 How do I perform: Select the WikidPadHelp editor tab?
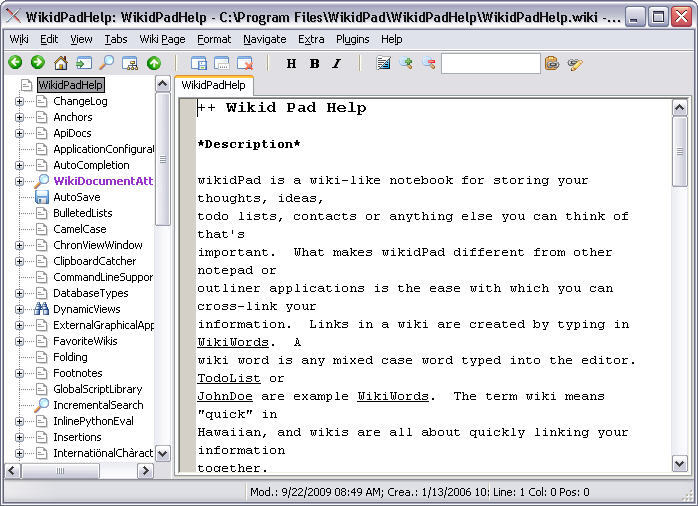click(214, 85)
